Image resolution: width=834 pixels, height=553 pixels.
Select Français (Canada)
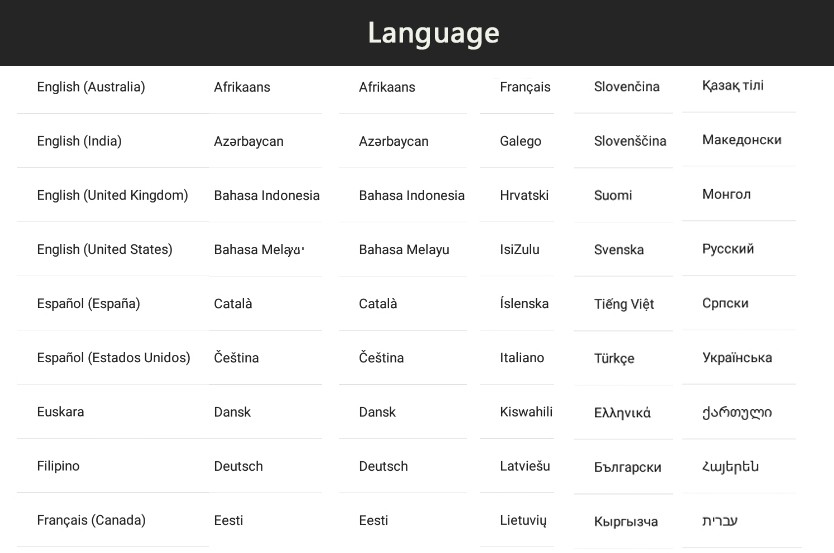(112, 520)
